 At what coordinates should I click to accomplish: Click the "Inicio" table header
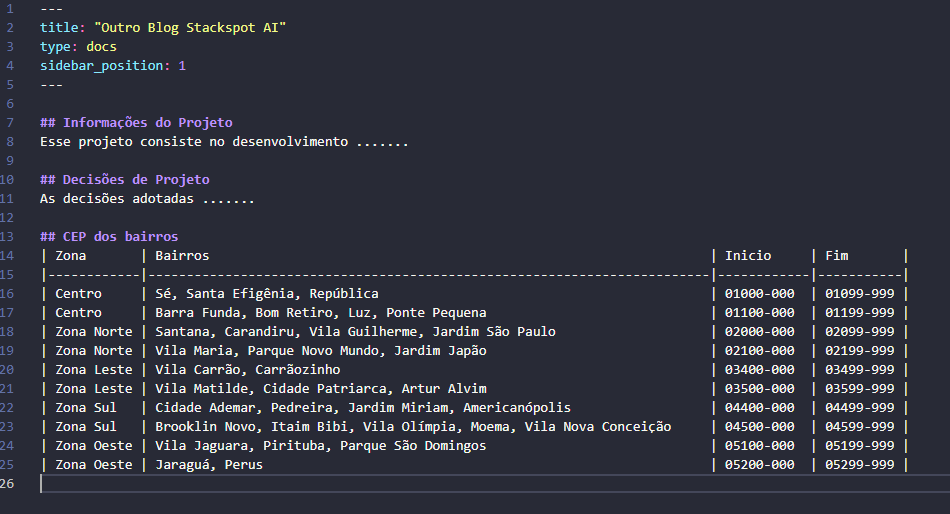(748, 256)
